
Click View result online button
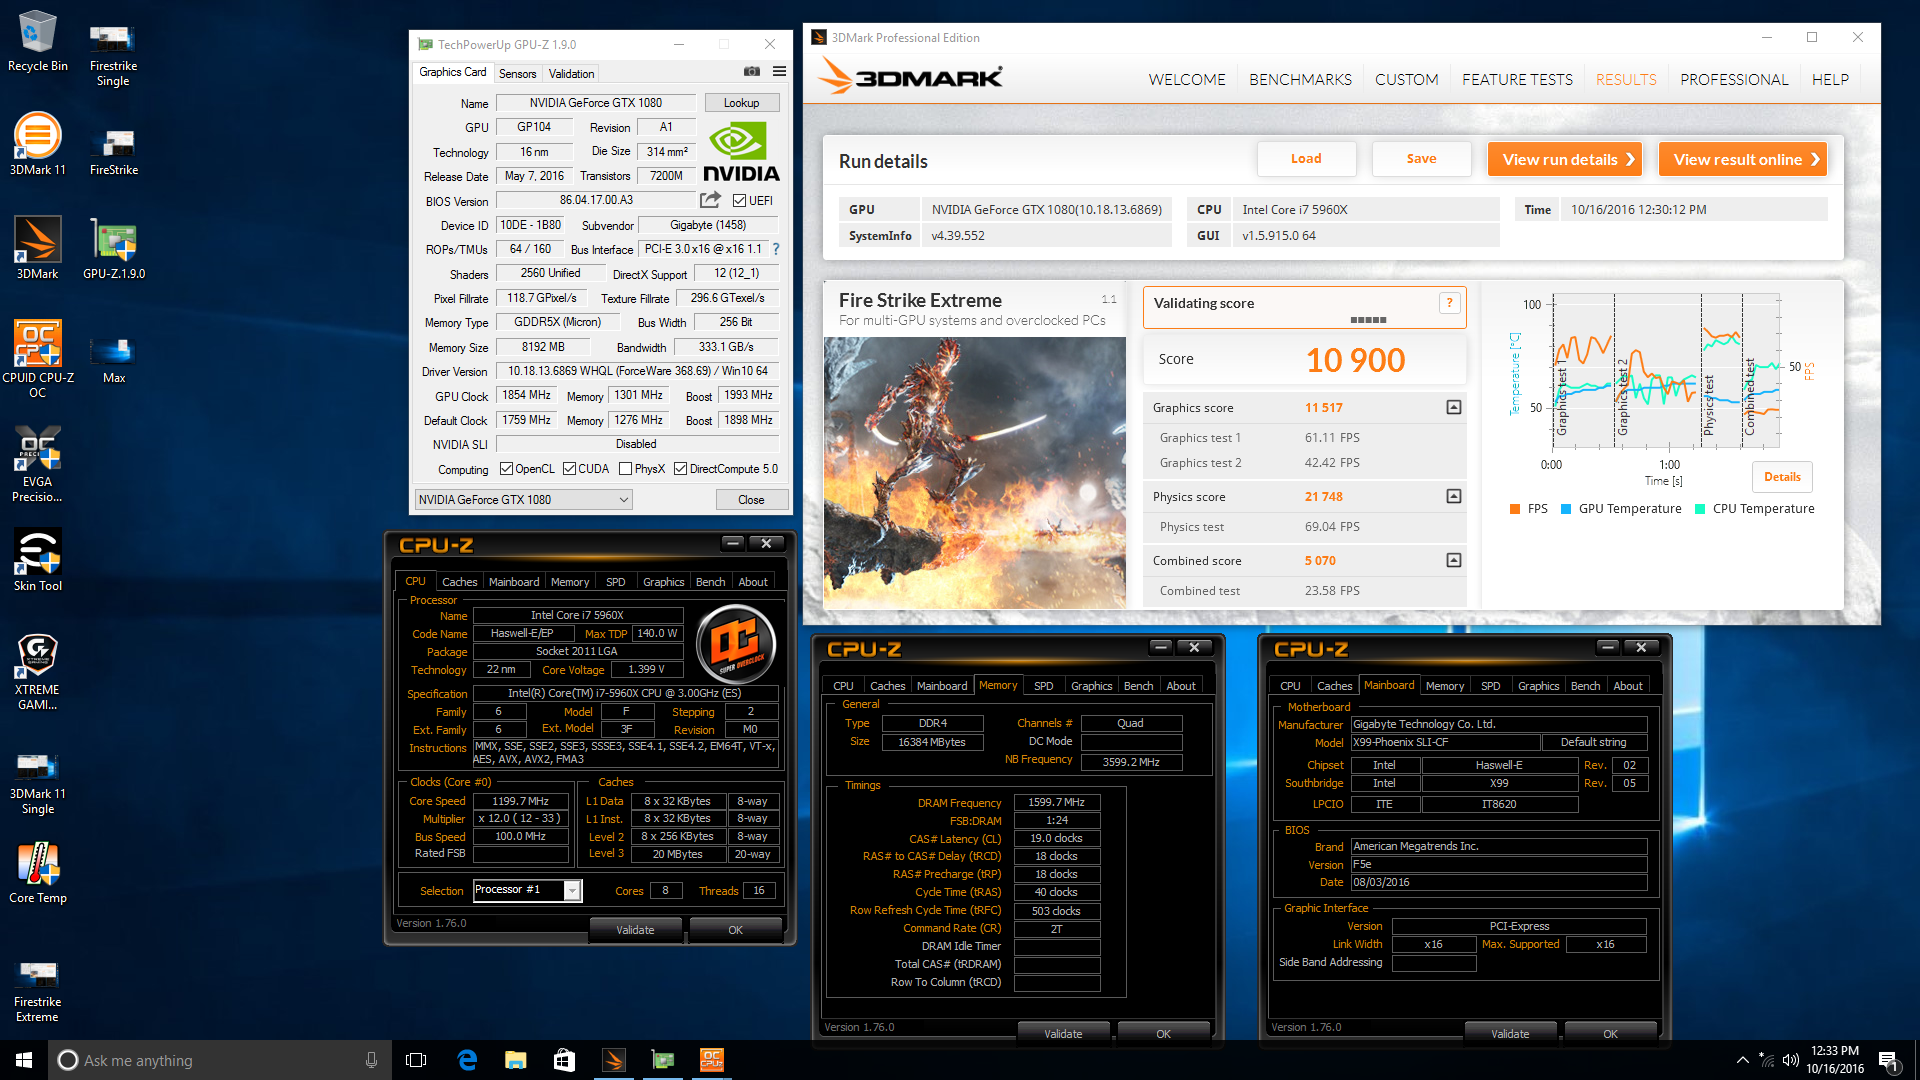pyautogui.click(x=1743, y=159)
